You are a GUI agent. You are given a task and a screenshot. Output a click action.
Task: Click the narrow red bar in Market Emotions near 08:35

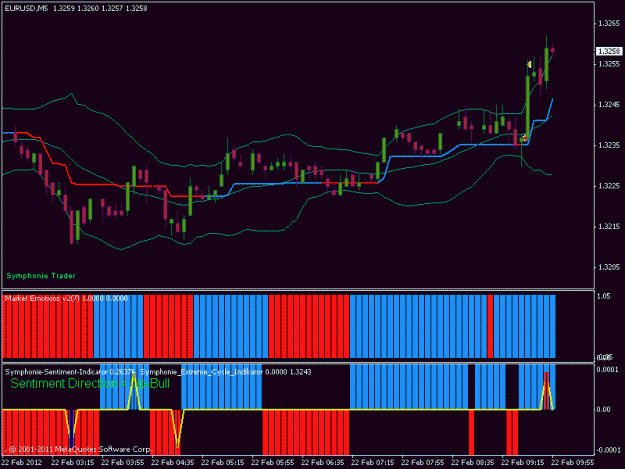pos(490,326)
